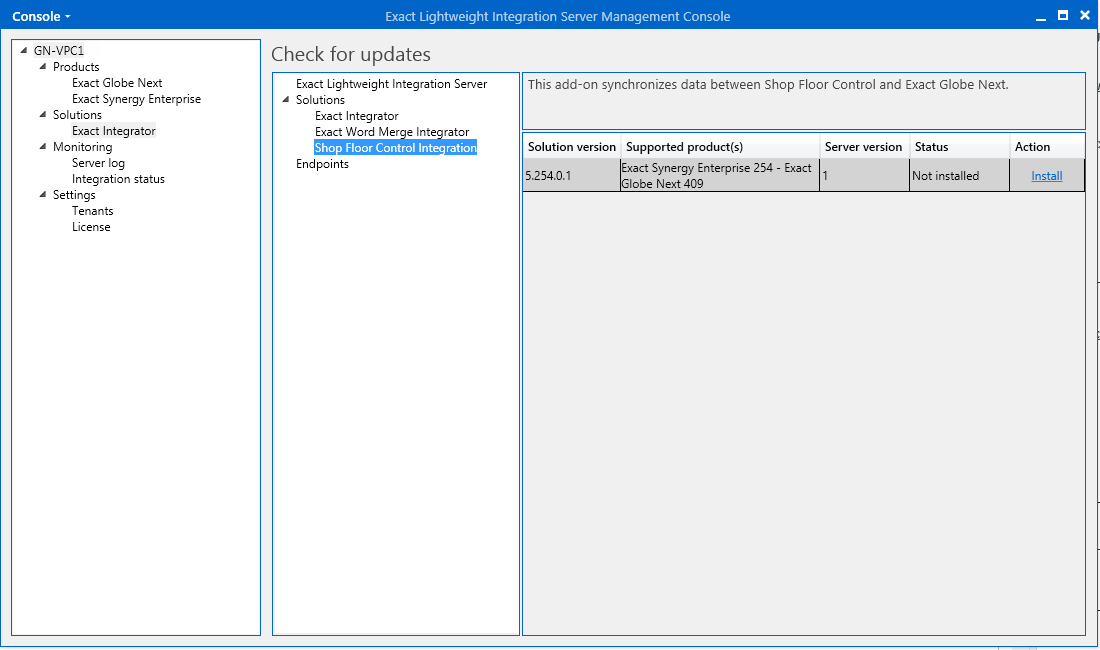
Task: Collapse the Settings tree node
Action: 43,194
